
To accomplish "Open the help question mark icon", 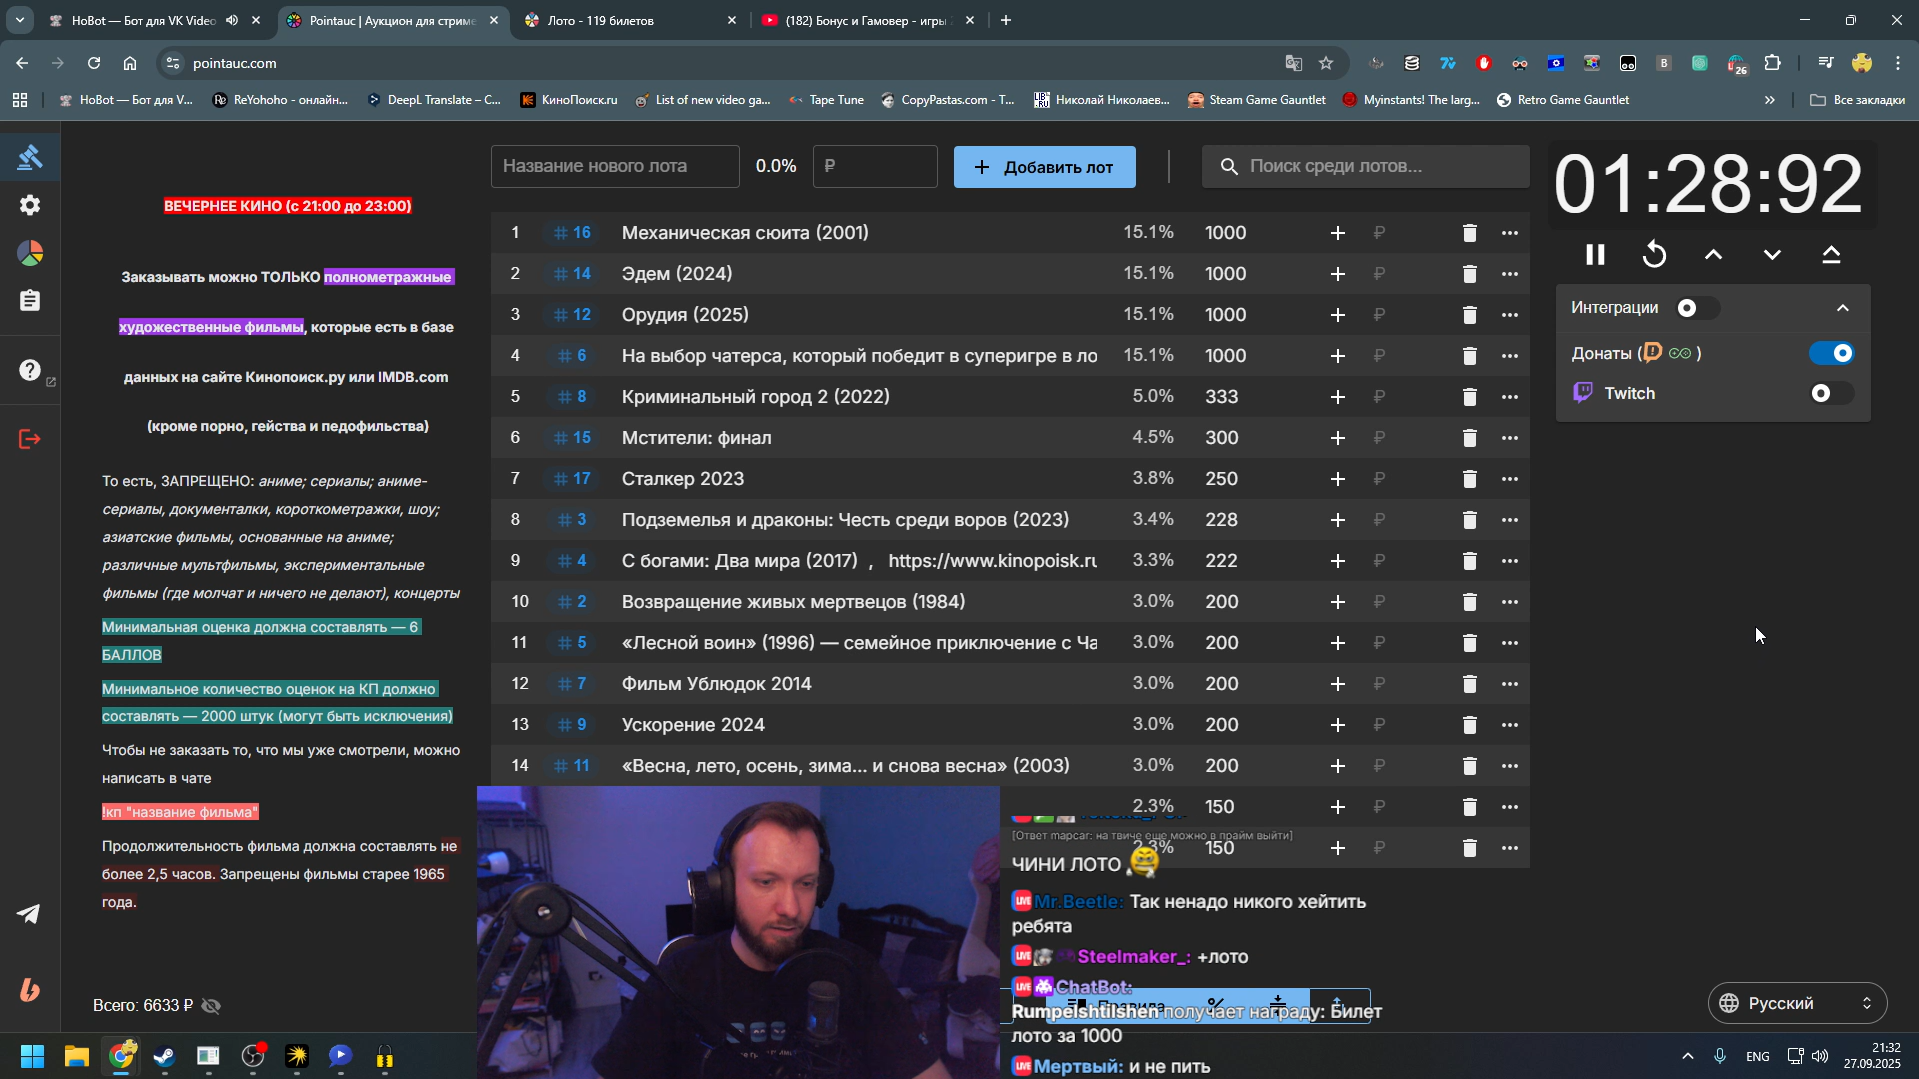I will pyautogui.click(x=30, y=370).
